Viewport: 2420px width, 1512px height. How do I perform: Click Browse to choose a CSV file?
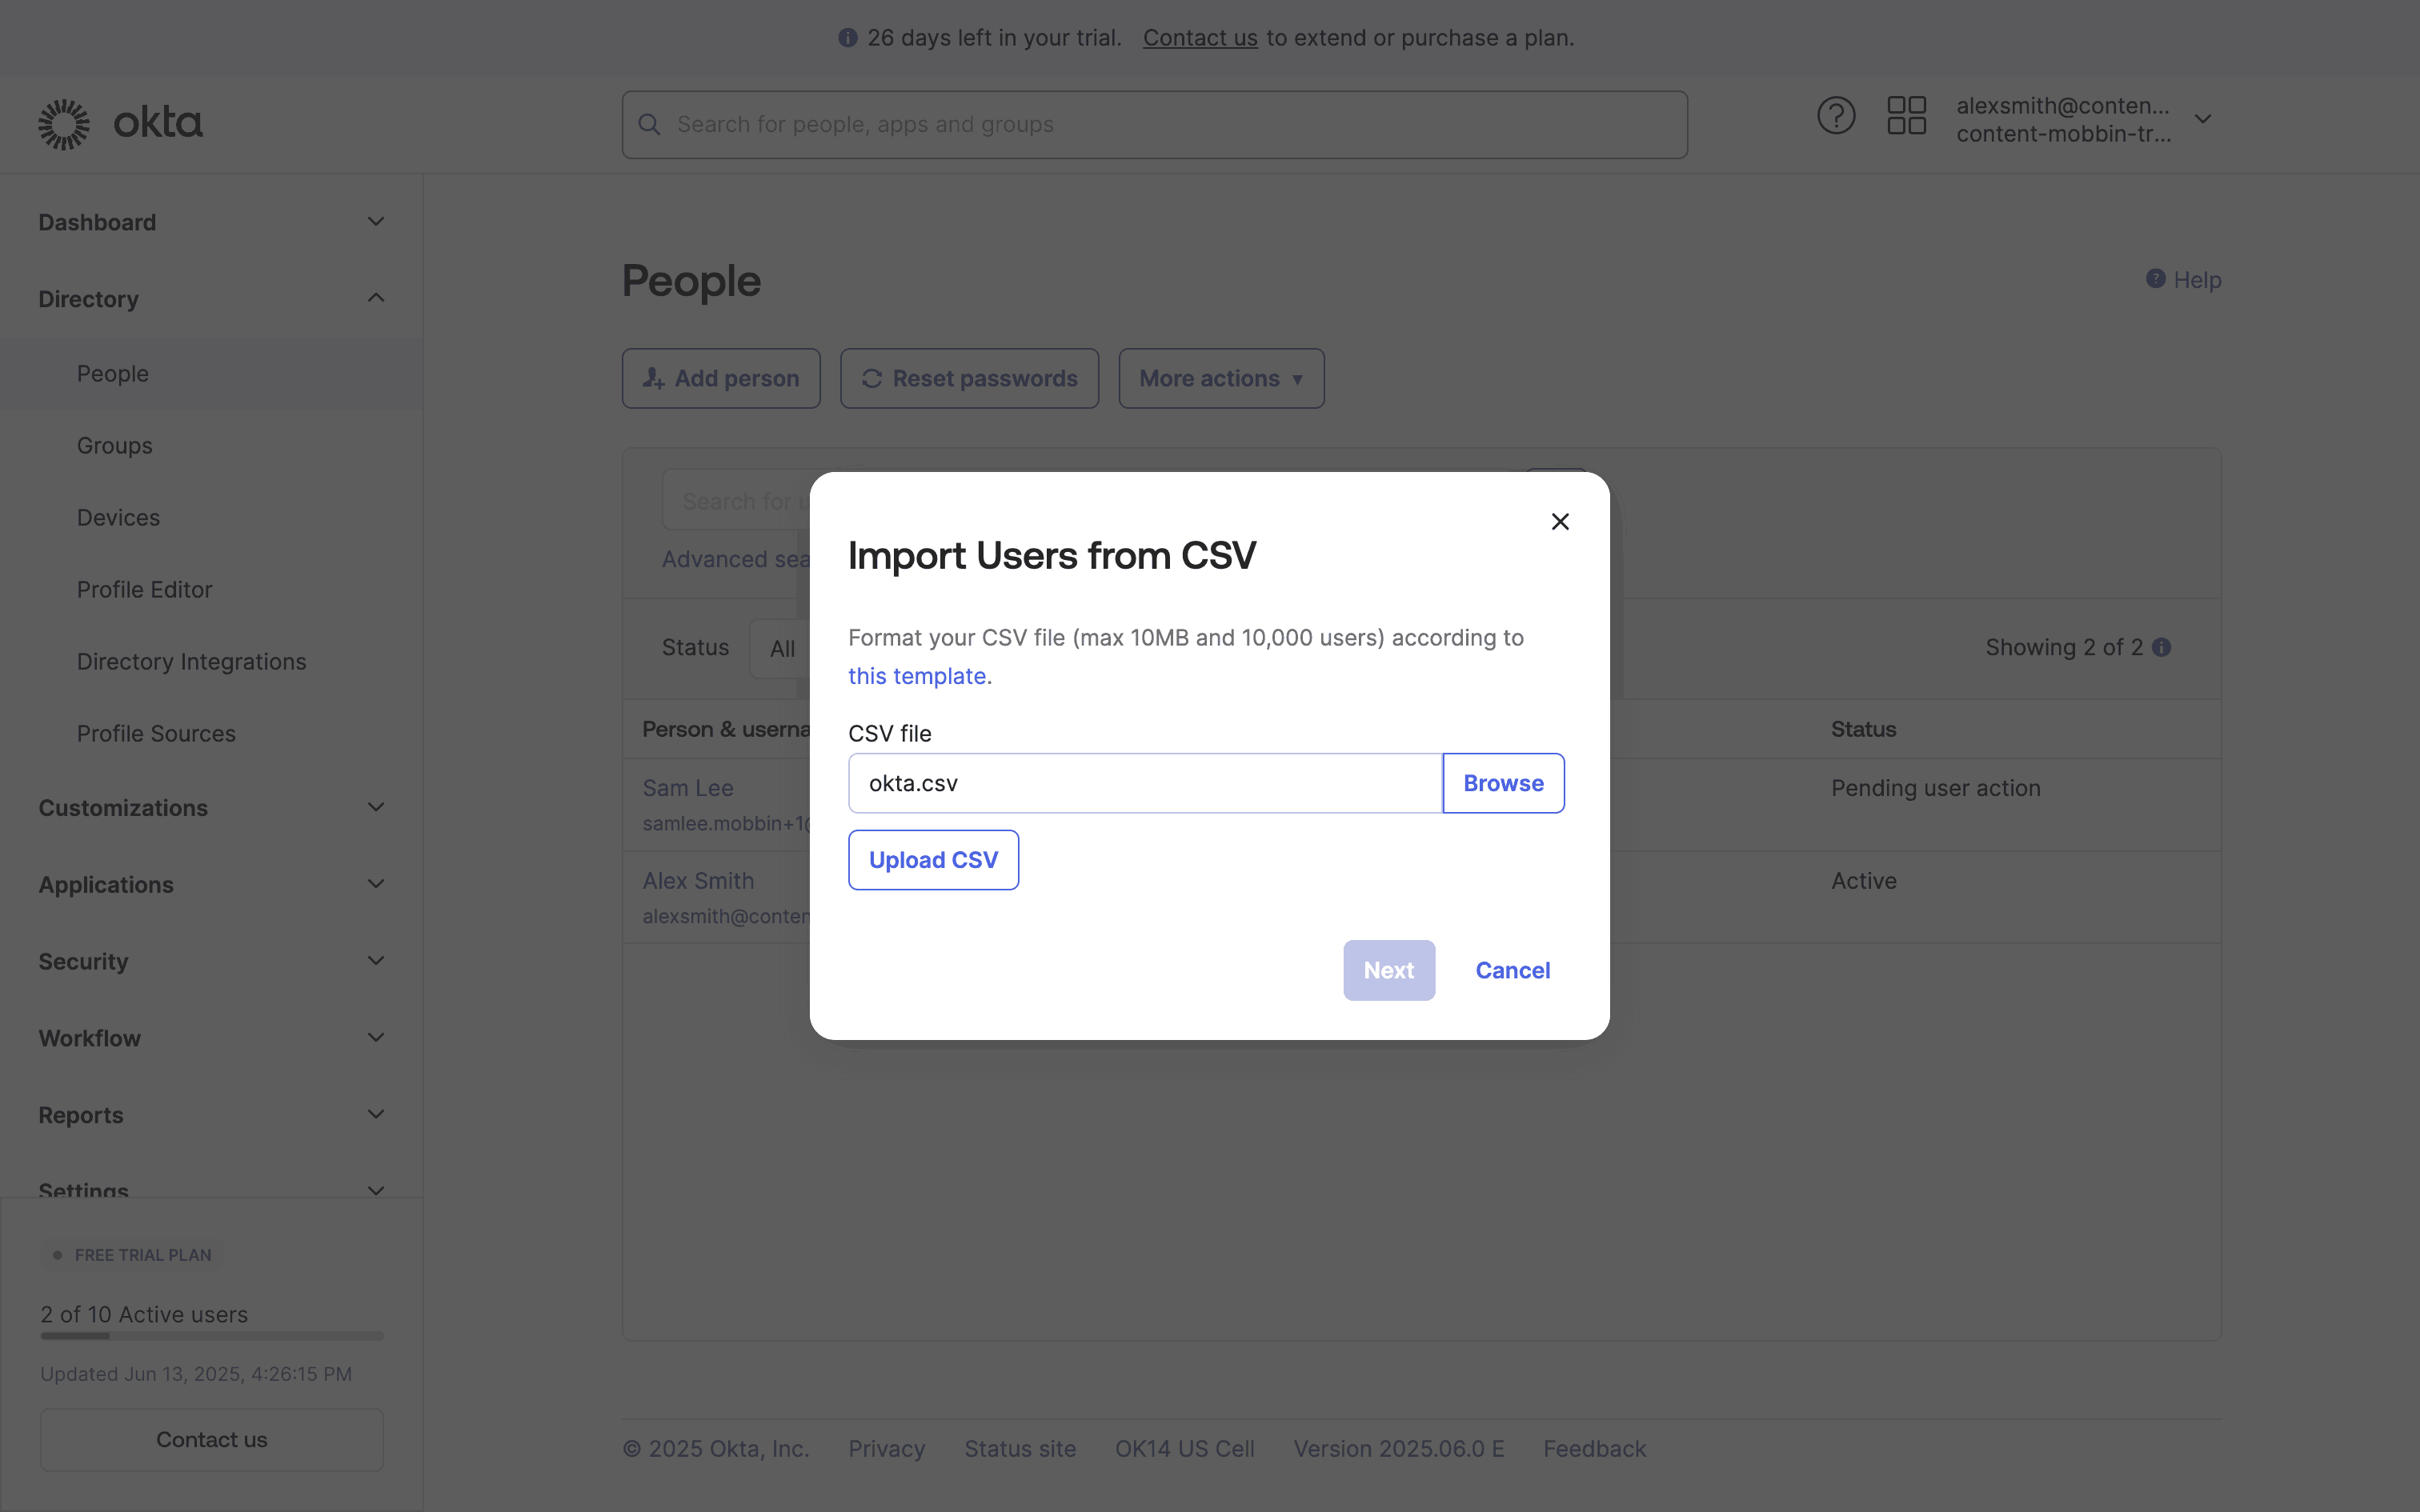[x=1503, y=783]
